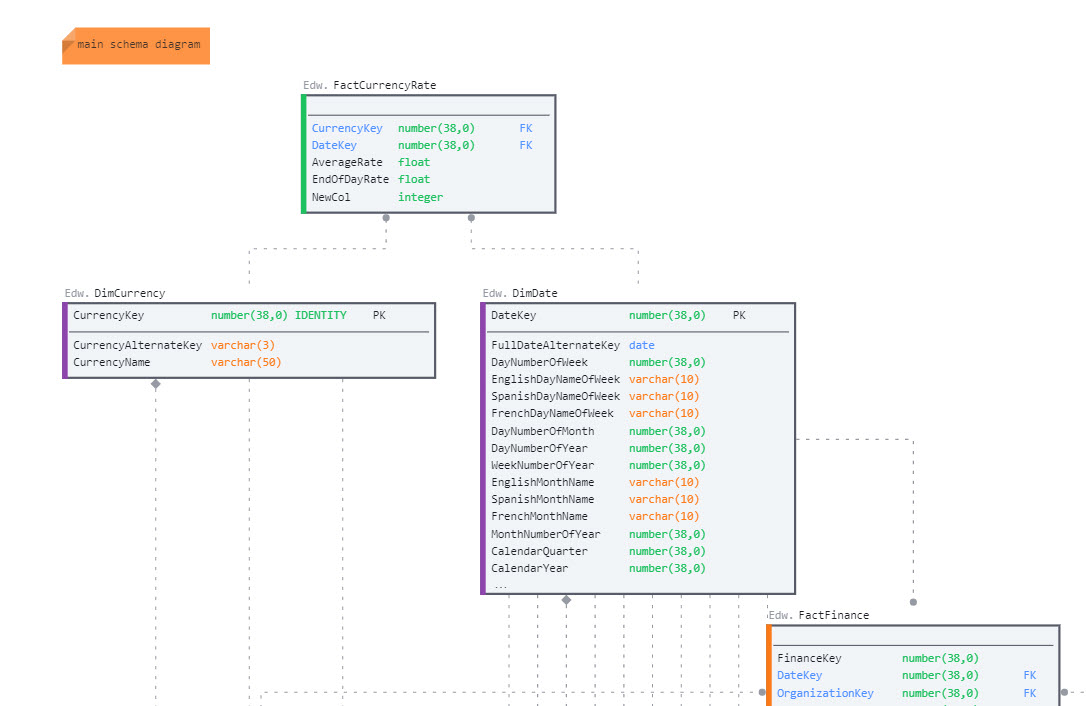Click the green color bar on FactCurrencyRate

(304, 154)
